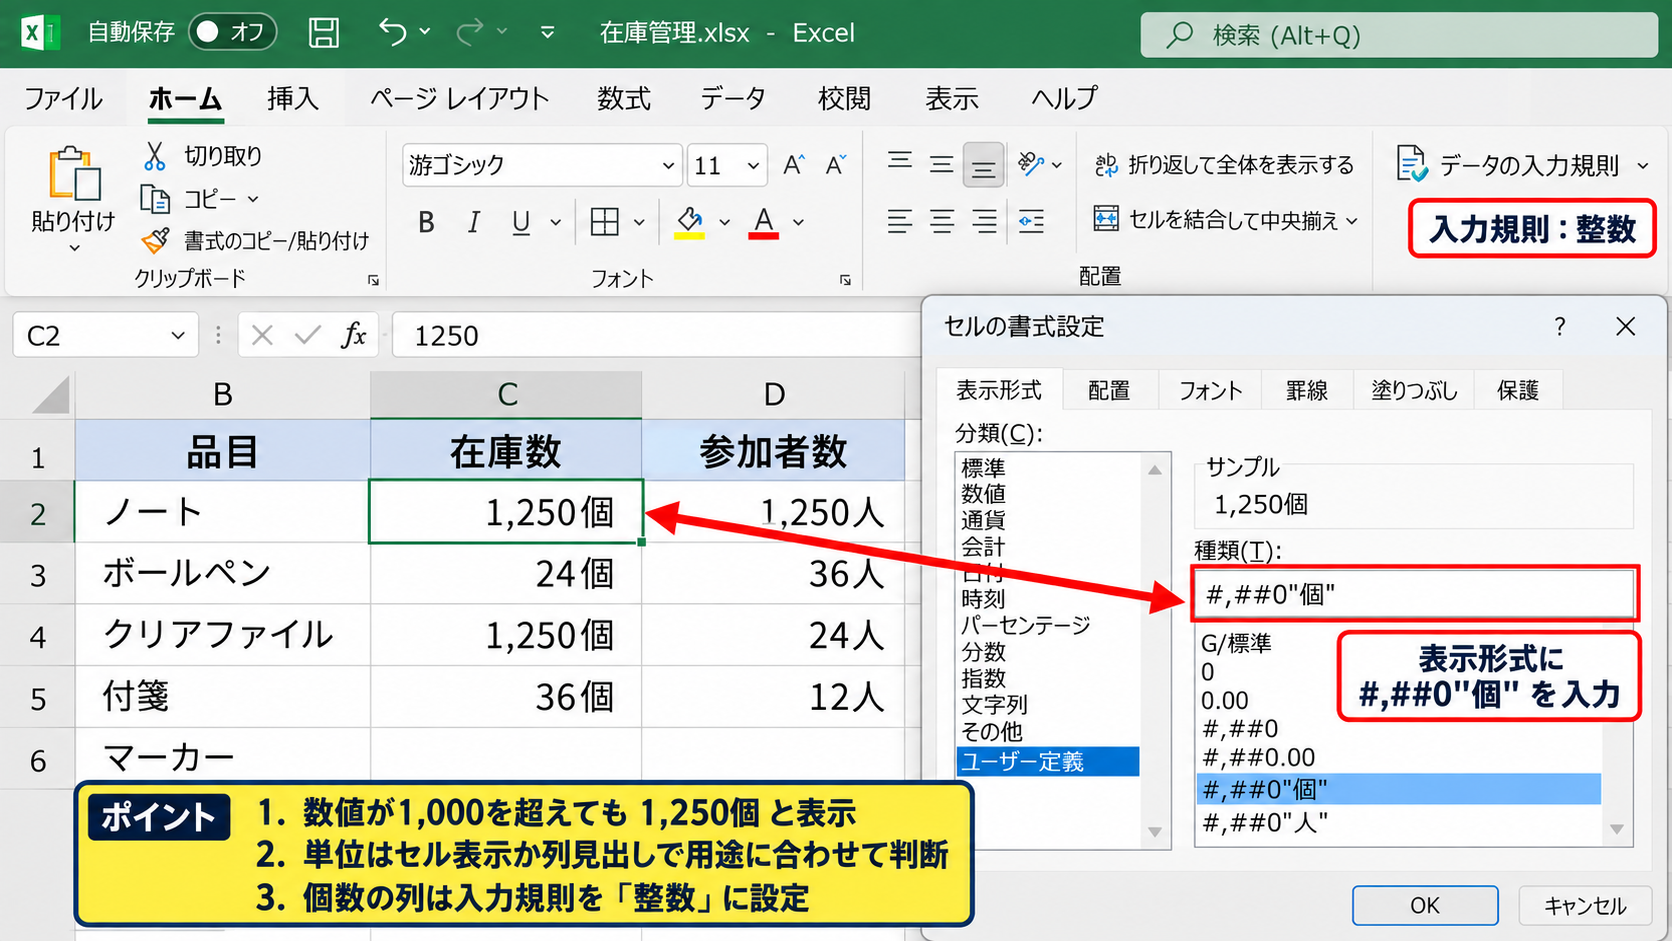This screenshot has width=1672, height=941.
Task: Click the Undo arrow icon
Action: (x=392, y=32)
